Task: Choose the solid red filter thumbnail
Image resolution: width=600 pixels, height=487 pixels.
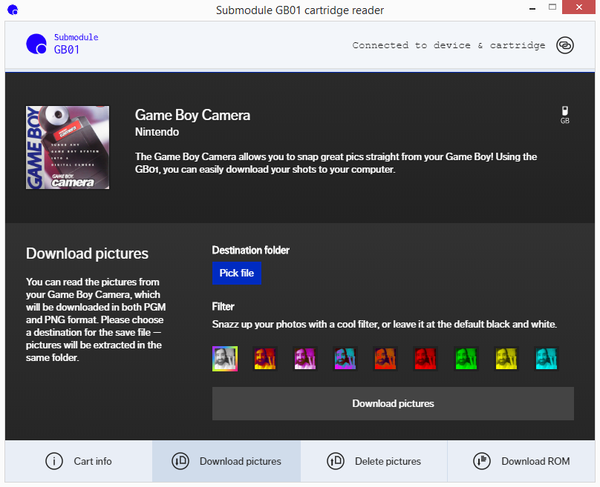Action: [426, 358]
